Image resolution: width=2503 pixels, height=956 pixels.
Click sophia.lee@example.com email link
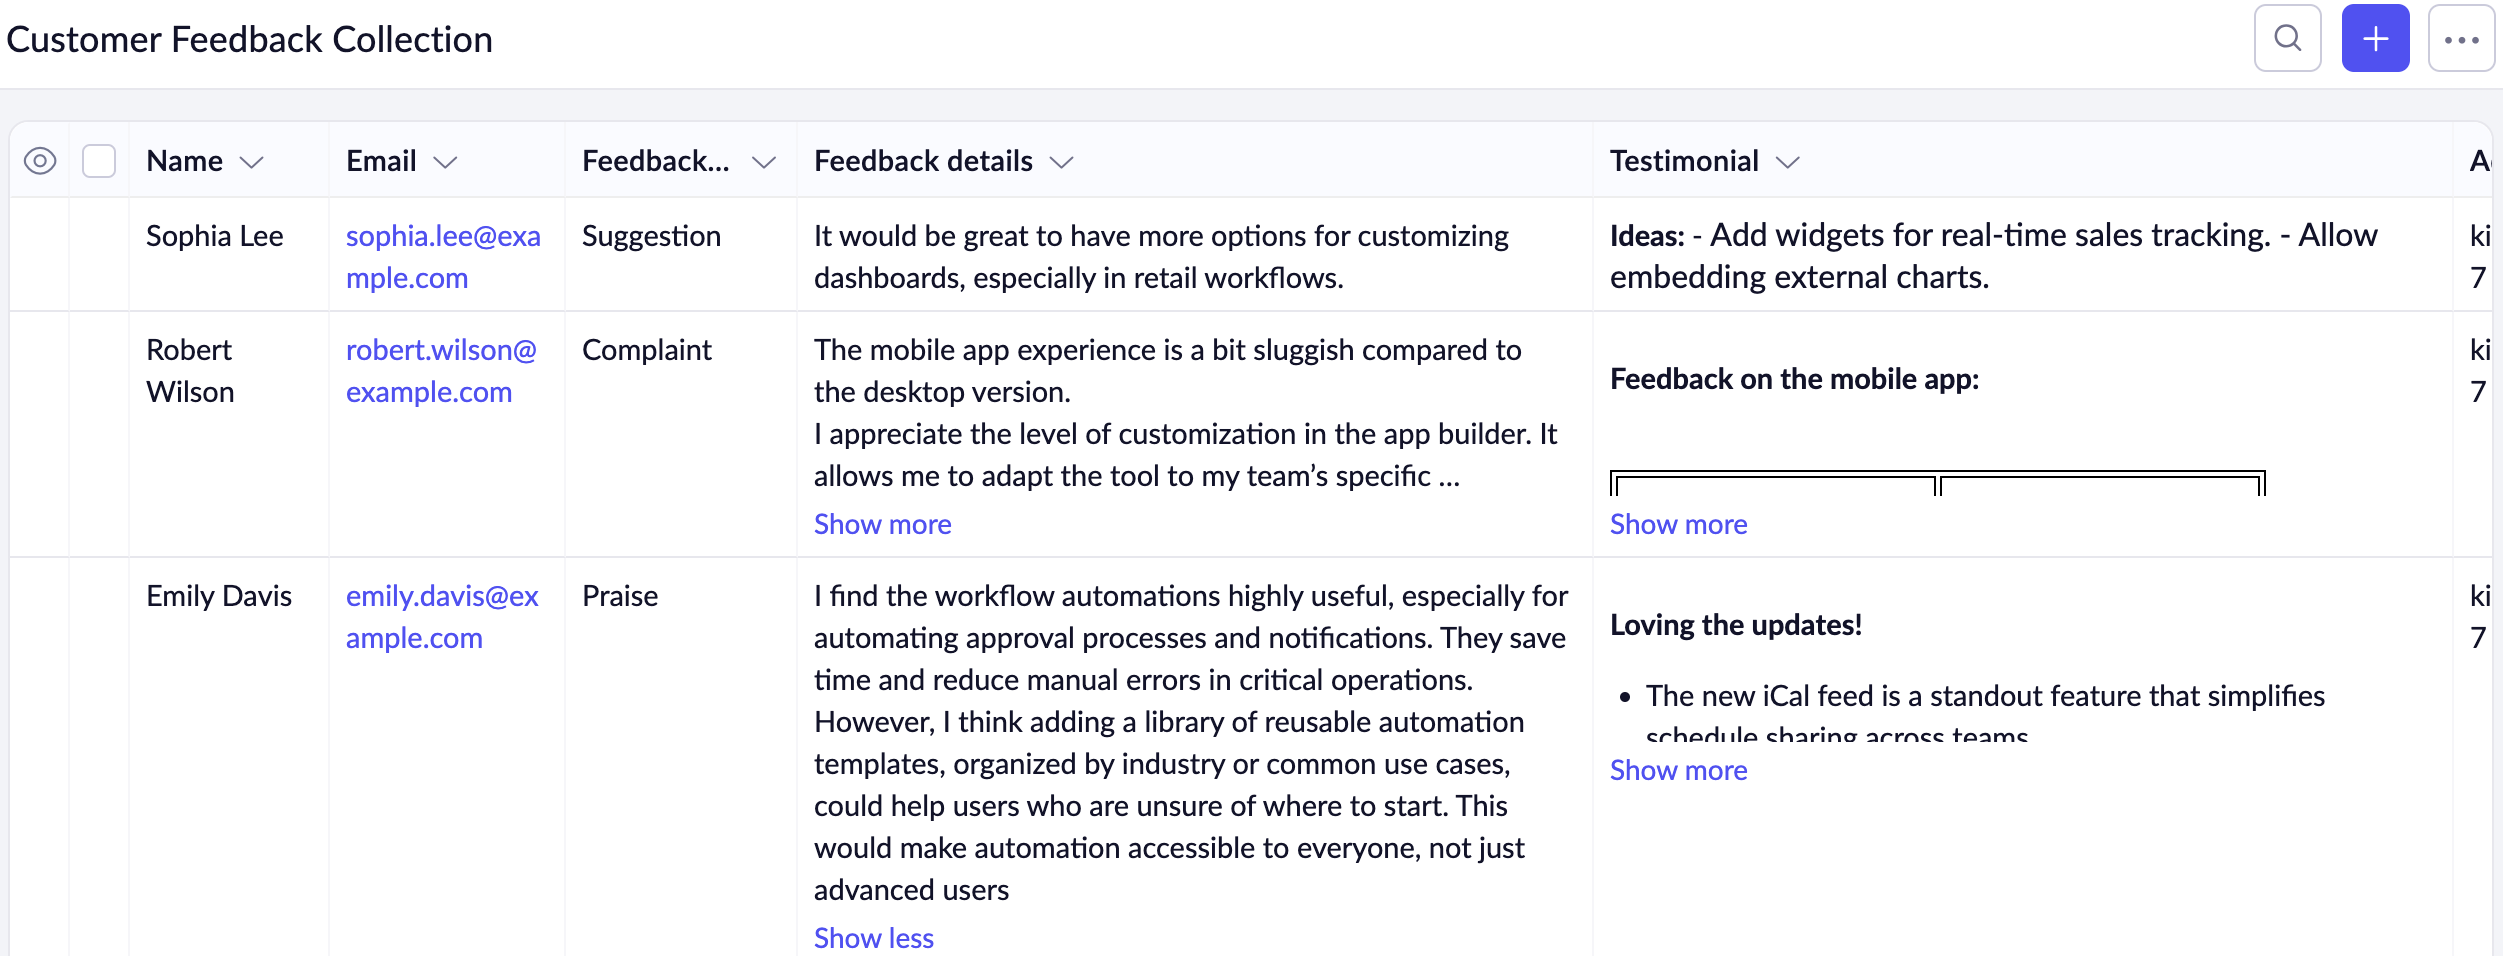(443, 256)
